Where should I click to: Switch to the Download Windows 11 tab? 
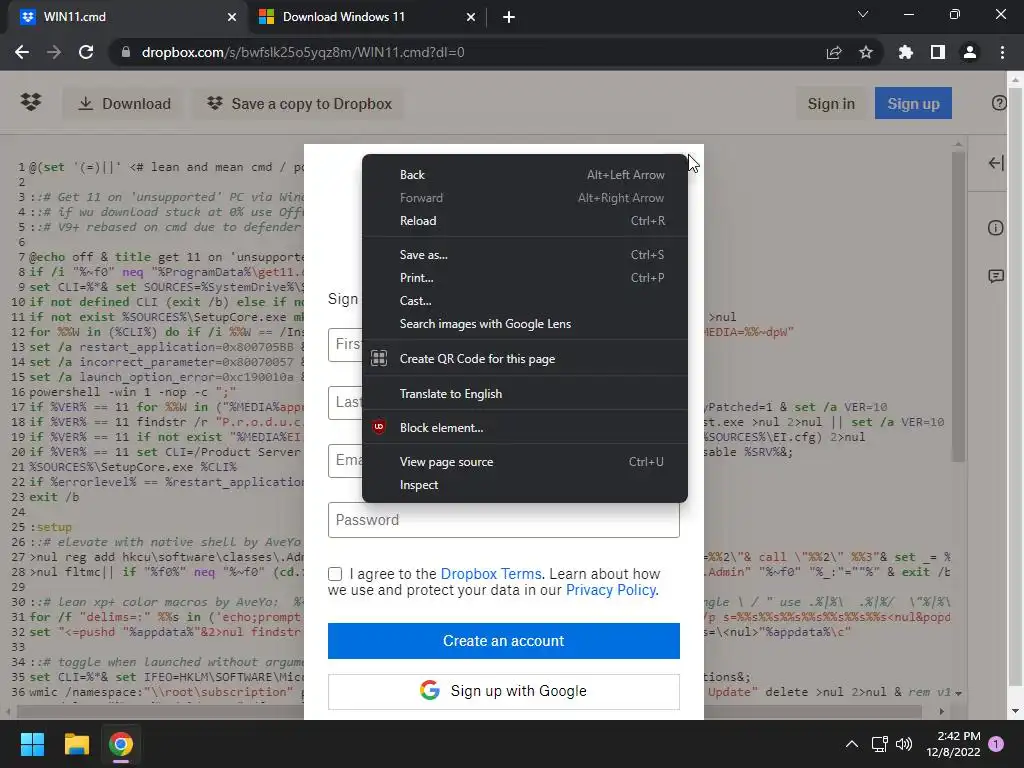point(368,17)
